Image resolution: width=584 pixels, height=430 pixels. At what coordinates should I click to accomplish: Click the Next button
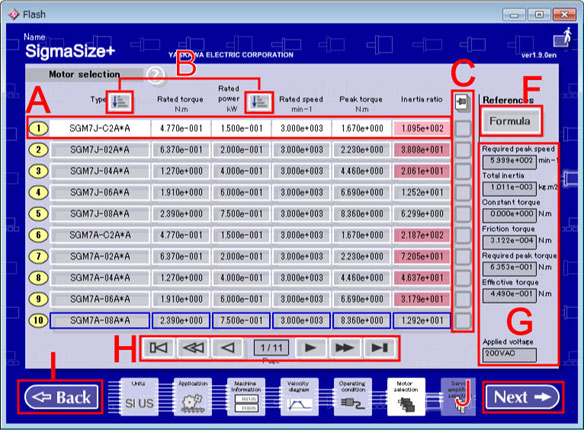(x=522, y=397)
